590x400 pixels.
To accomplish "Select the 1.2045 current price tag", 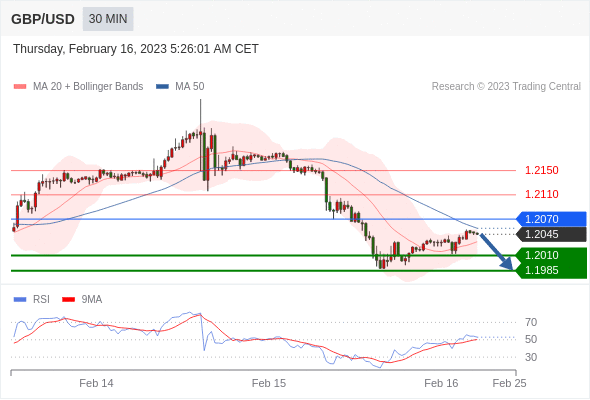I will click(551, 234).
